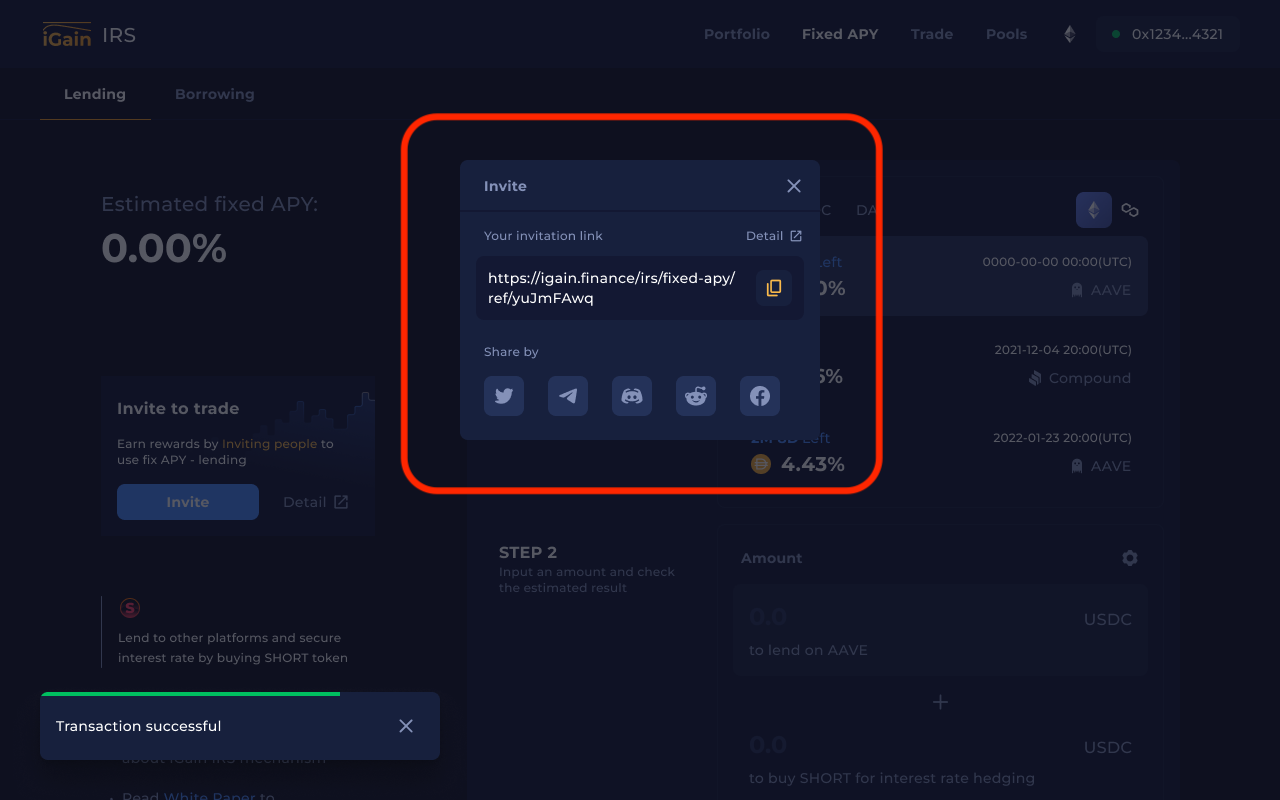1280x800 pixels.
Task: Select Ethereum chain filter button
Action: [1094, 210]
